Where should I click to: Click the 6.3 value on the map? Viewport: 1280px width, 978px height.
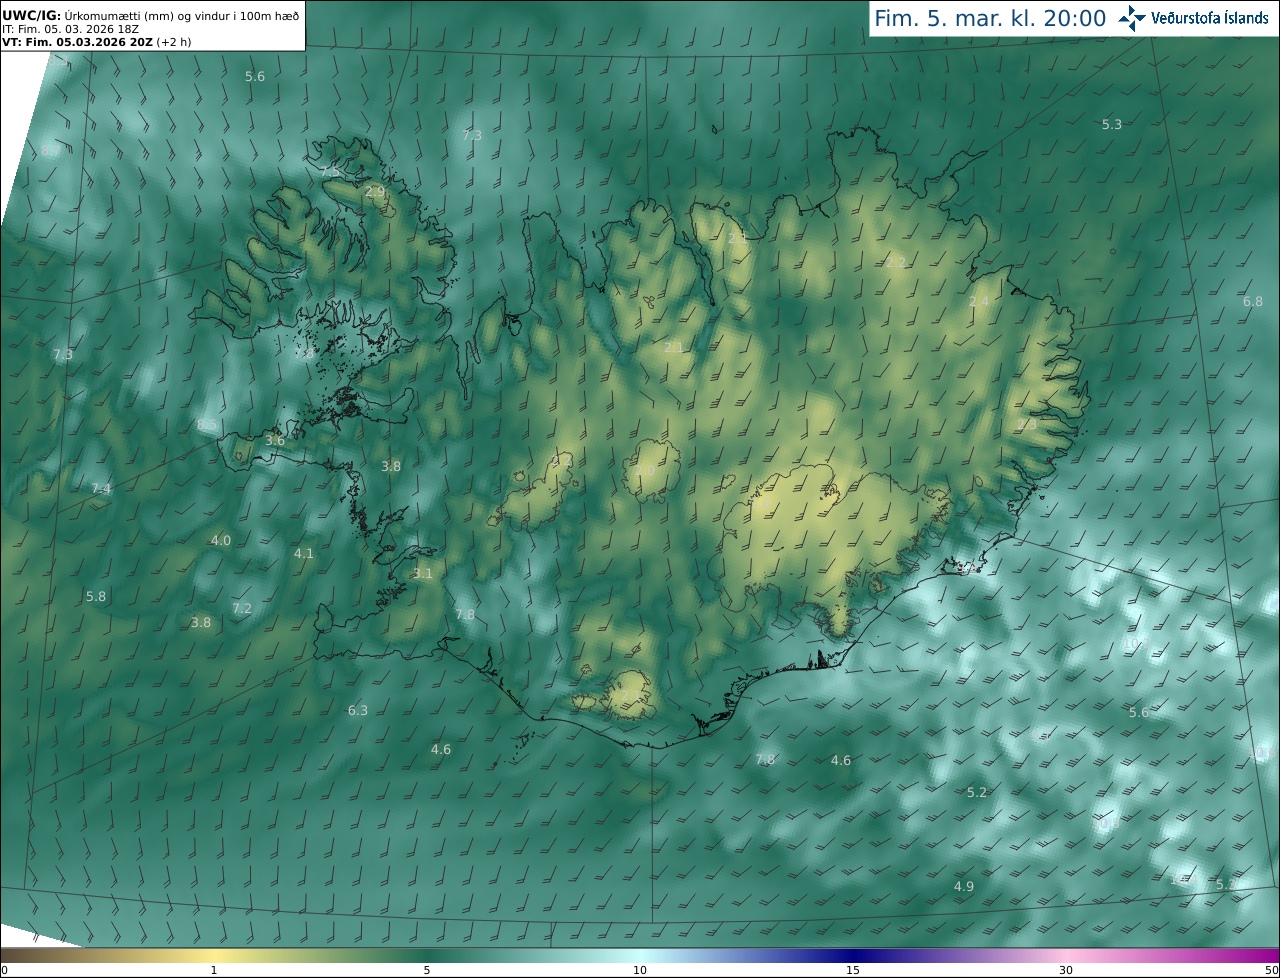pos(358,710)
